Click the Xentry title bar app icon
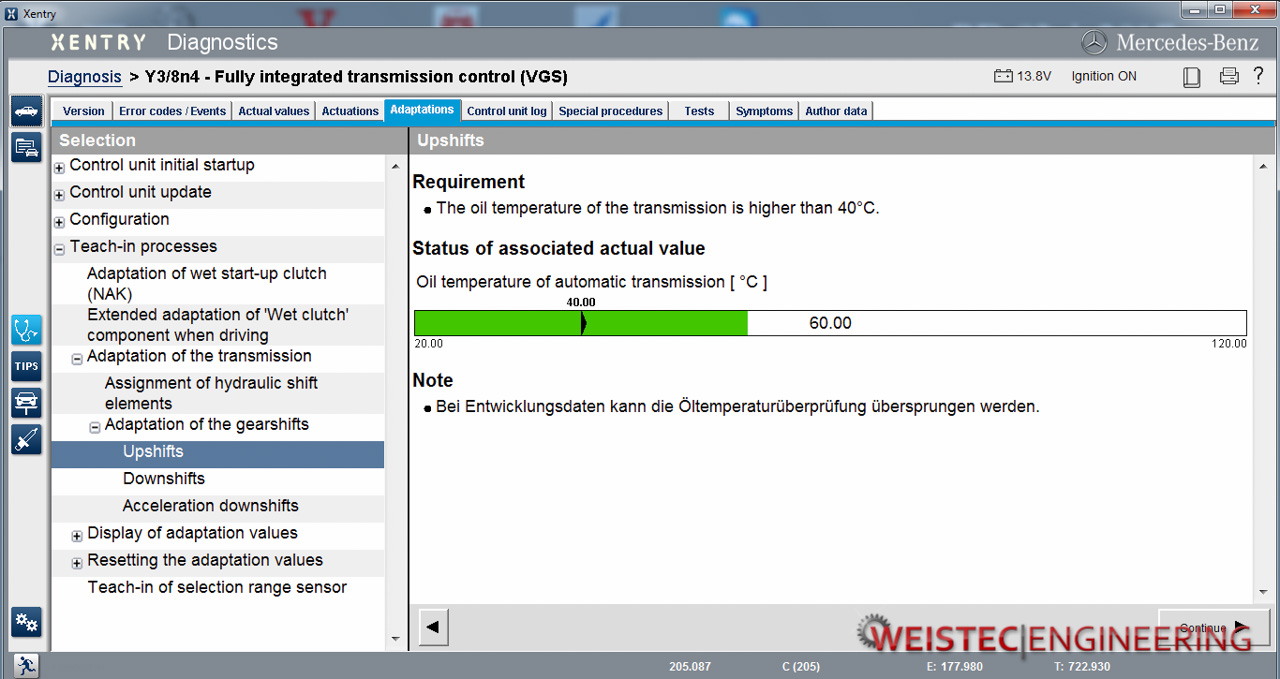 (x=12, y=13)
